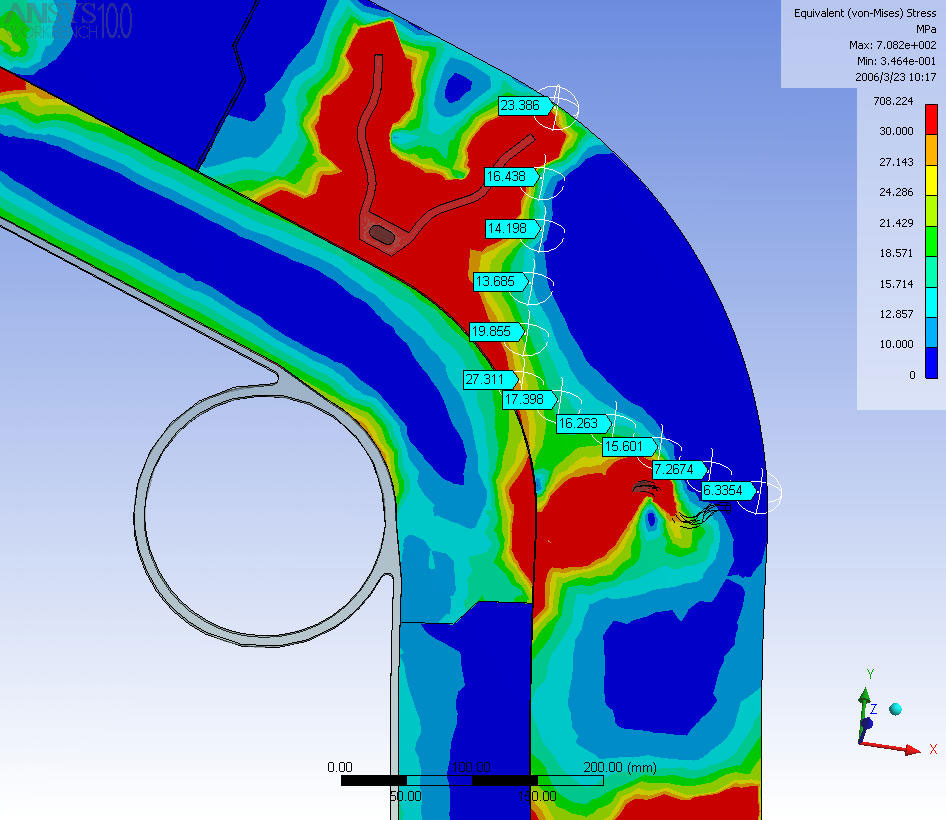The height and width of the screenshot is (820, 946).
Task: Click the cyan isometric view sphere near triad
Action: (895, 709)
